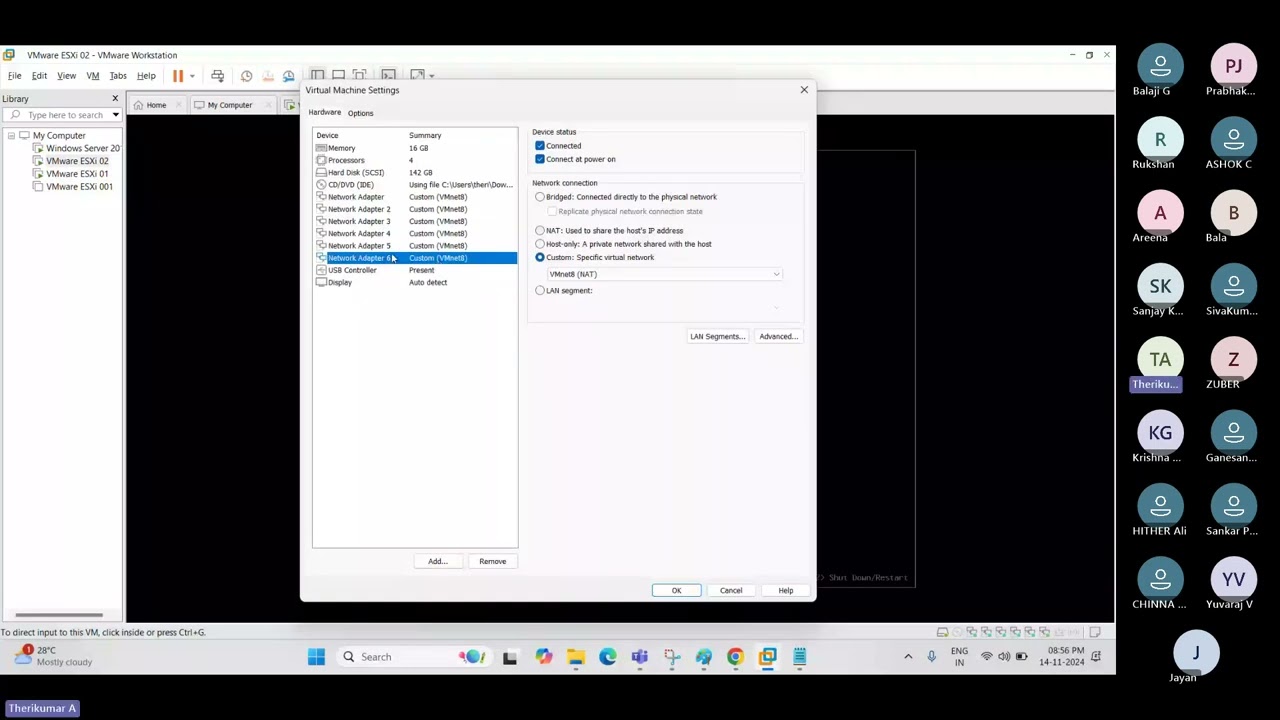
Task: Take a snapshot using the clock icon
Action: [x=246, y=76]
